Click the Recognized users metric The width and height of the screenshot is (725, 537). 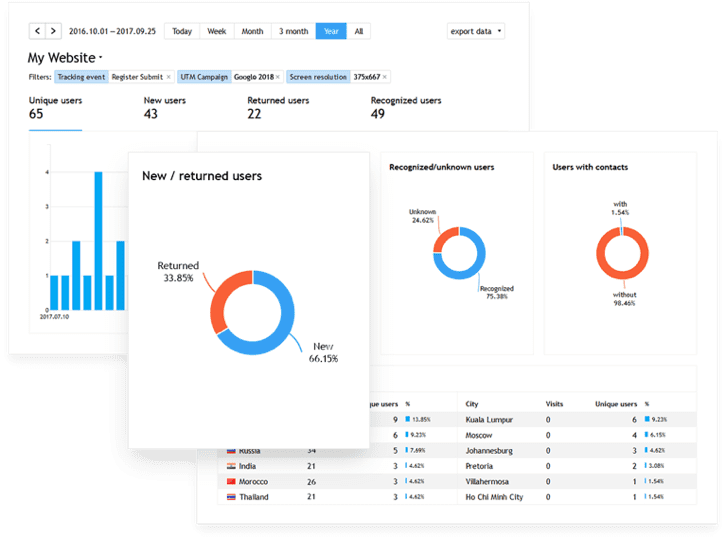[406, 108]
